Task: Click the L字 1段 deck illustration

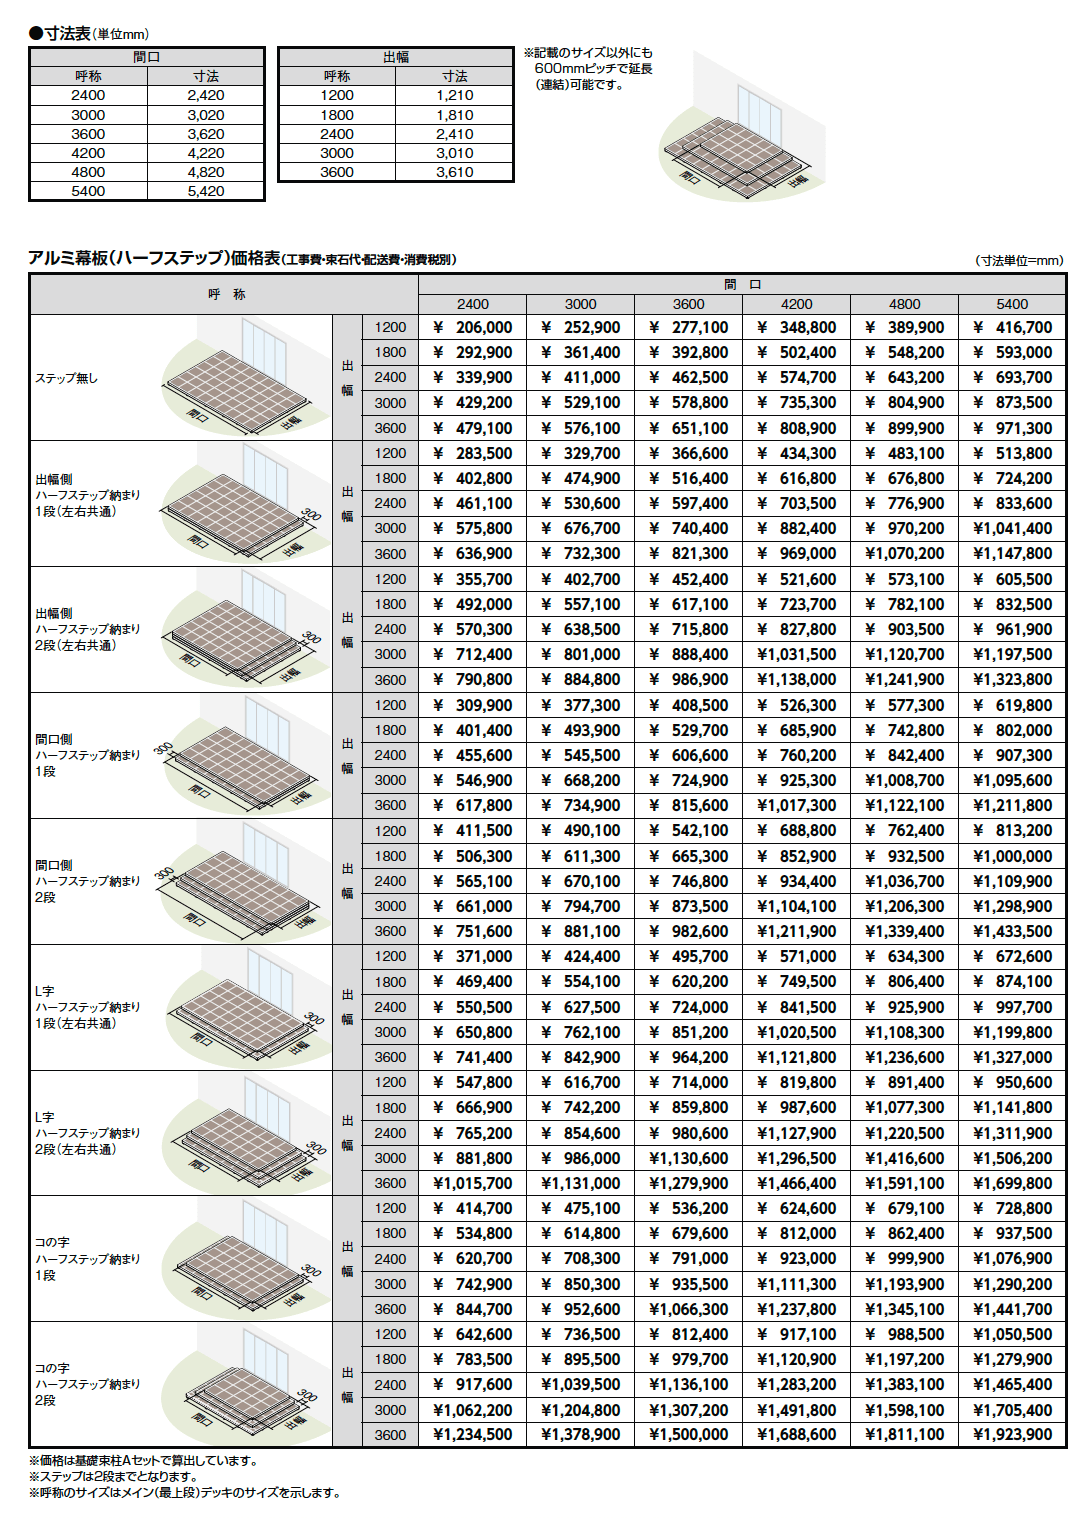Action: click(240, 1008)
